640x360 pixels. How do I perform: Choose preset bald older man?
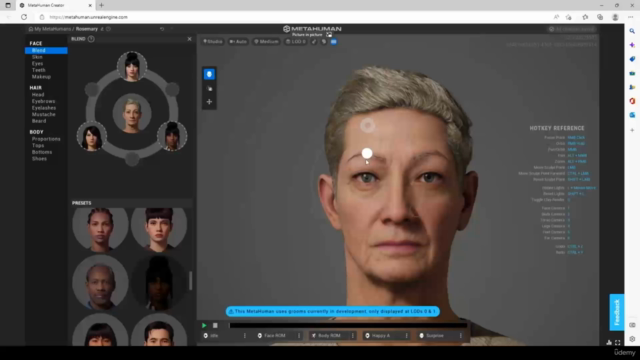coord(100,282)
